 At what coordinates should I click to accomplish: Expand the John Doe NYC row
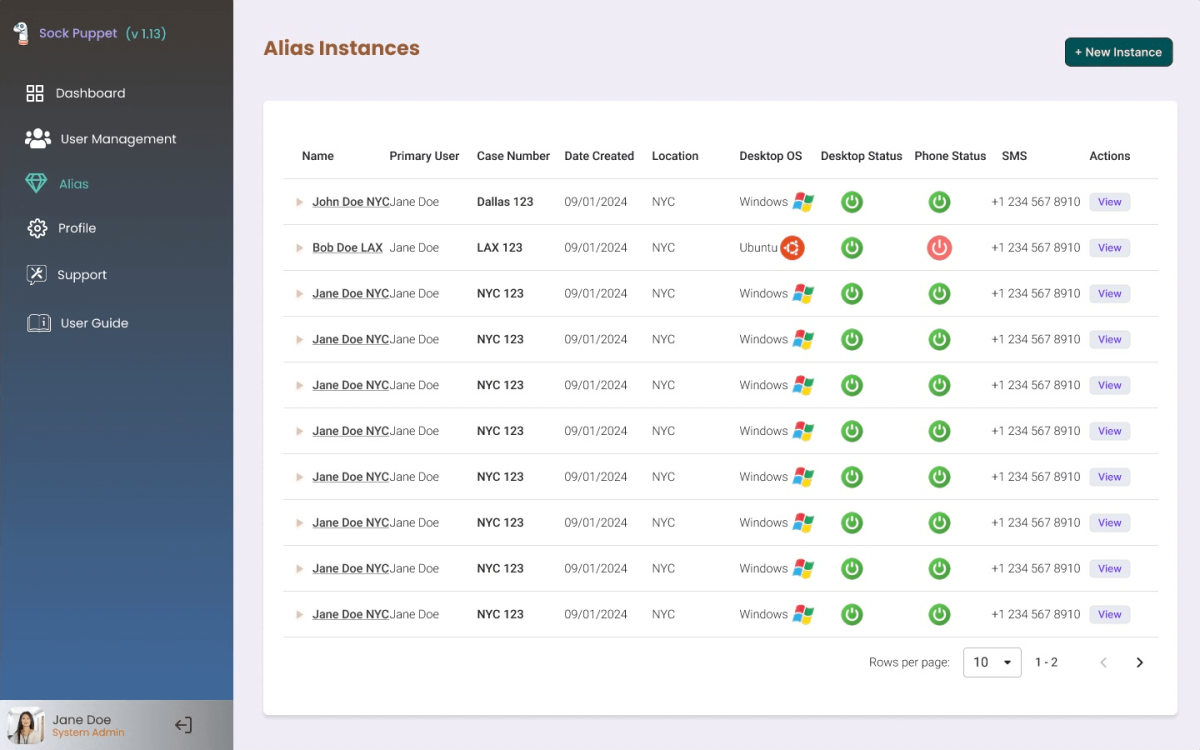point(297,201)
